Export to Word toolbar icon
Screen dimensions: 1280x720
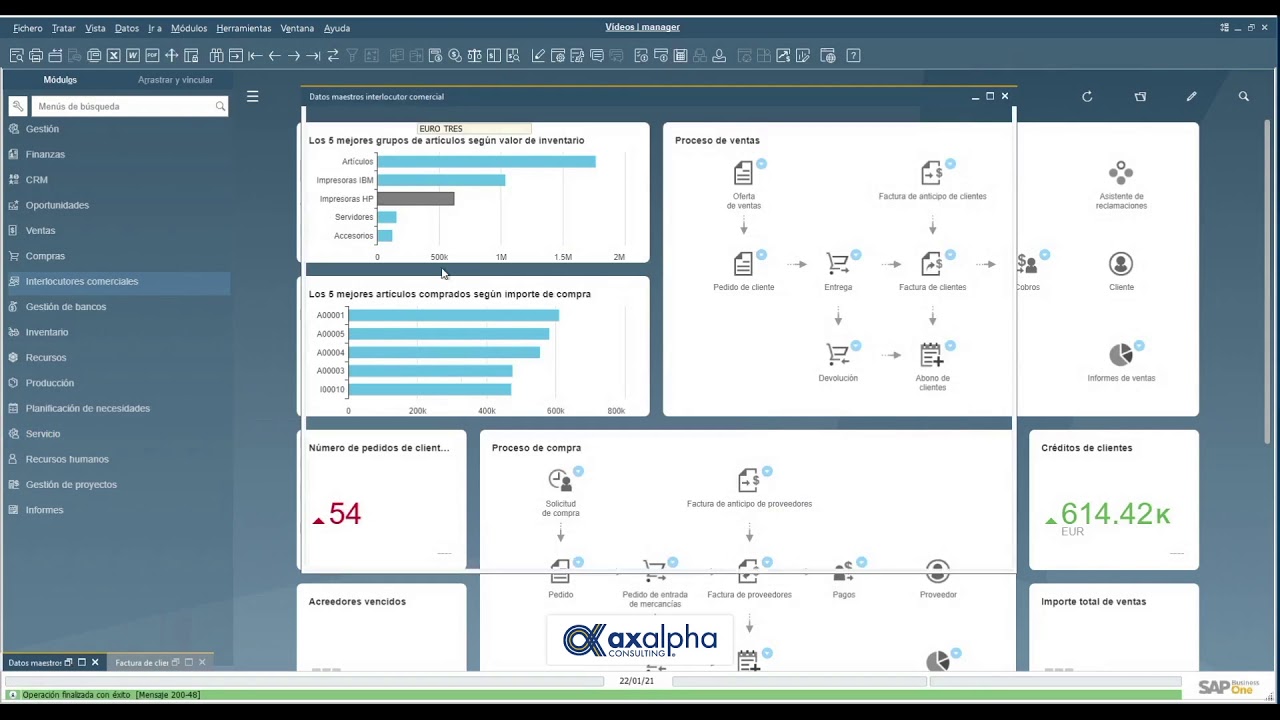click(132, 56)
